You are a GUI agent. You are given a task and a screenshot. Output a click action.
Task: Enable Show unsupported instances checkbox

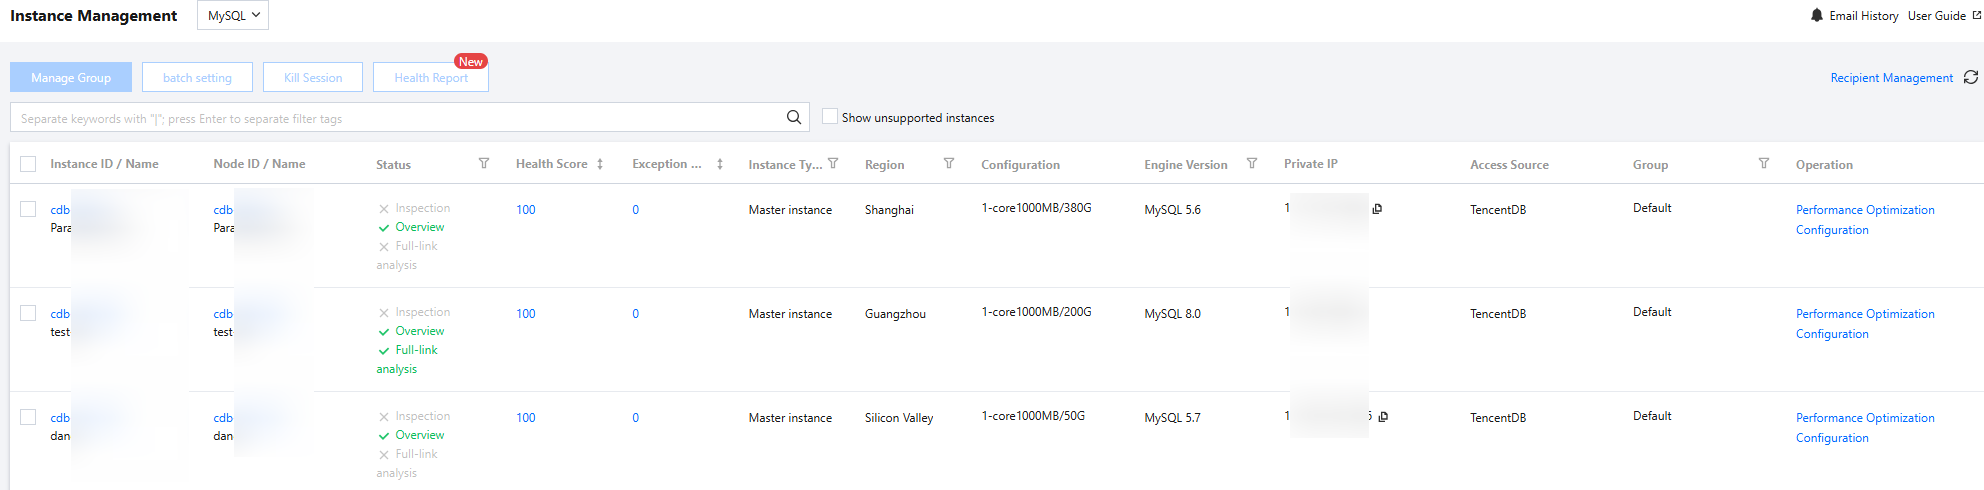829,116
